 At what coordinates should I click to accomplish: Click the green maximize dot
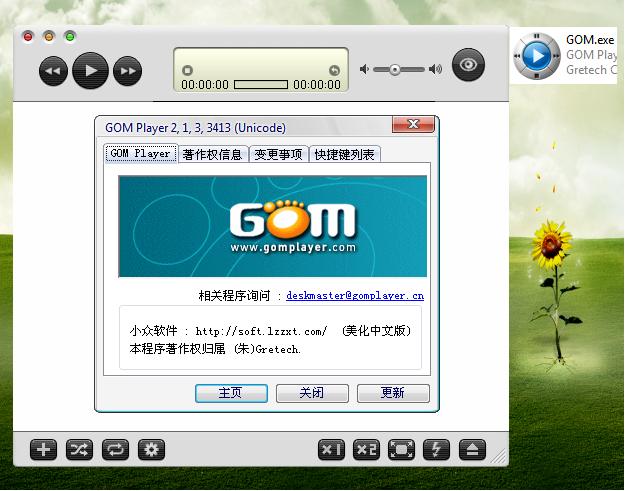coord(70,37)
